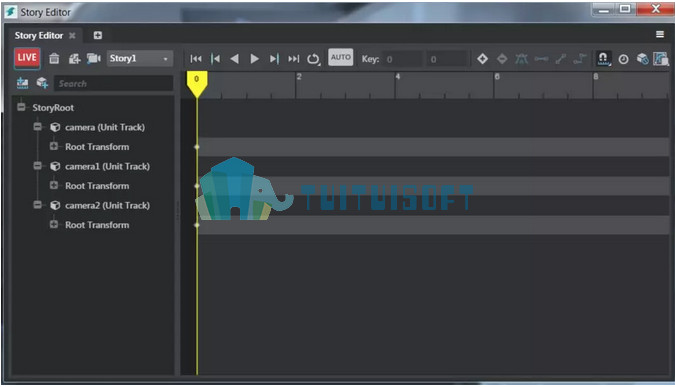Click the tangent handles icon after the diamonds

point(521,59)
